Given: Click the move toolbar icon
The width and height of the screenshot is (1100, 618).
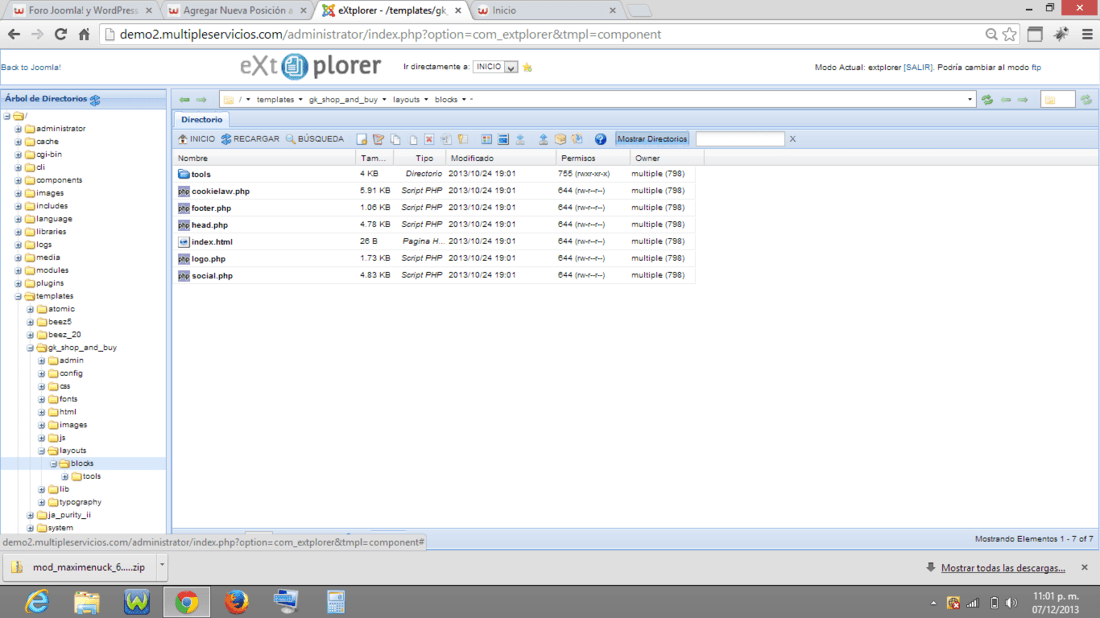Looking at the screenshot, I should point(413,139).
